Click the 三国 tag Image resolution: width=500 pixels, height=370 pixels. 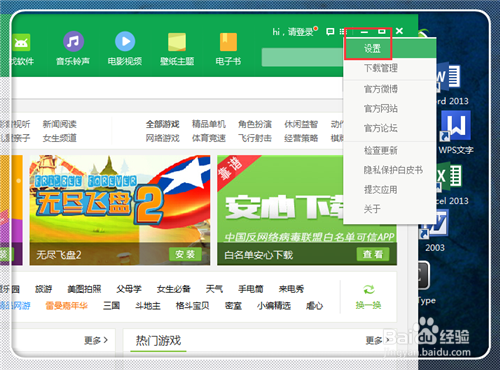[111, 306]
